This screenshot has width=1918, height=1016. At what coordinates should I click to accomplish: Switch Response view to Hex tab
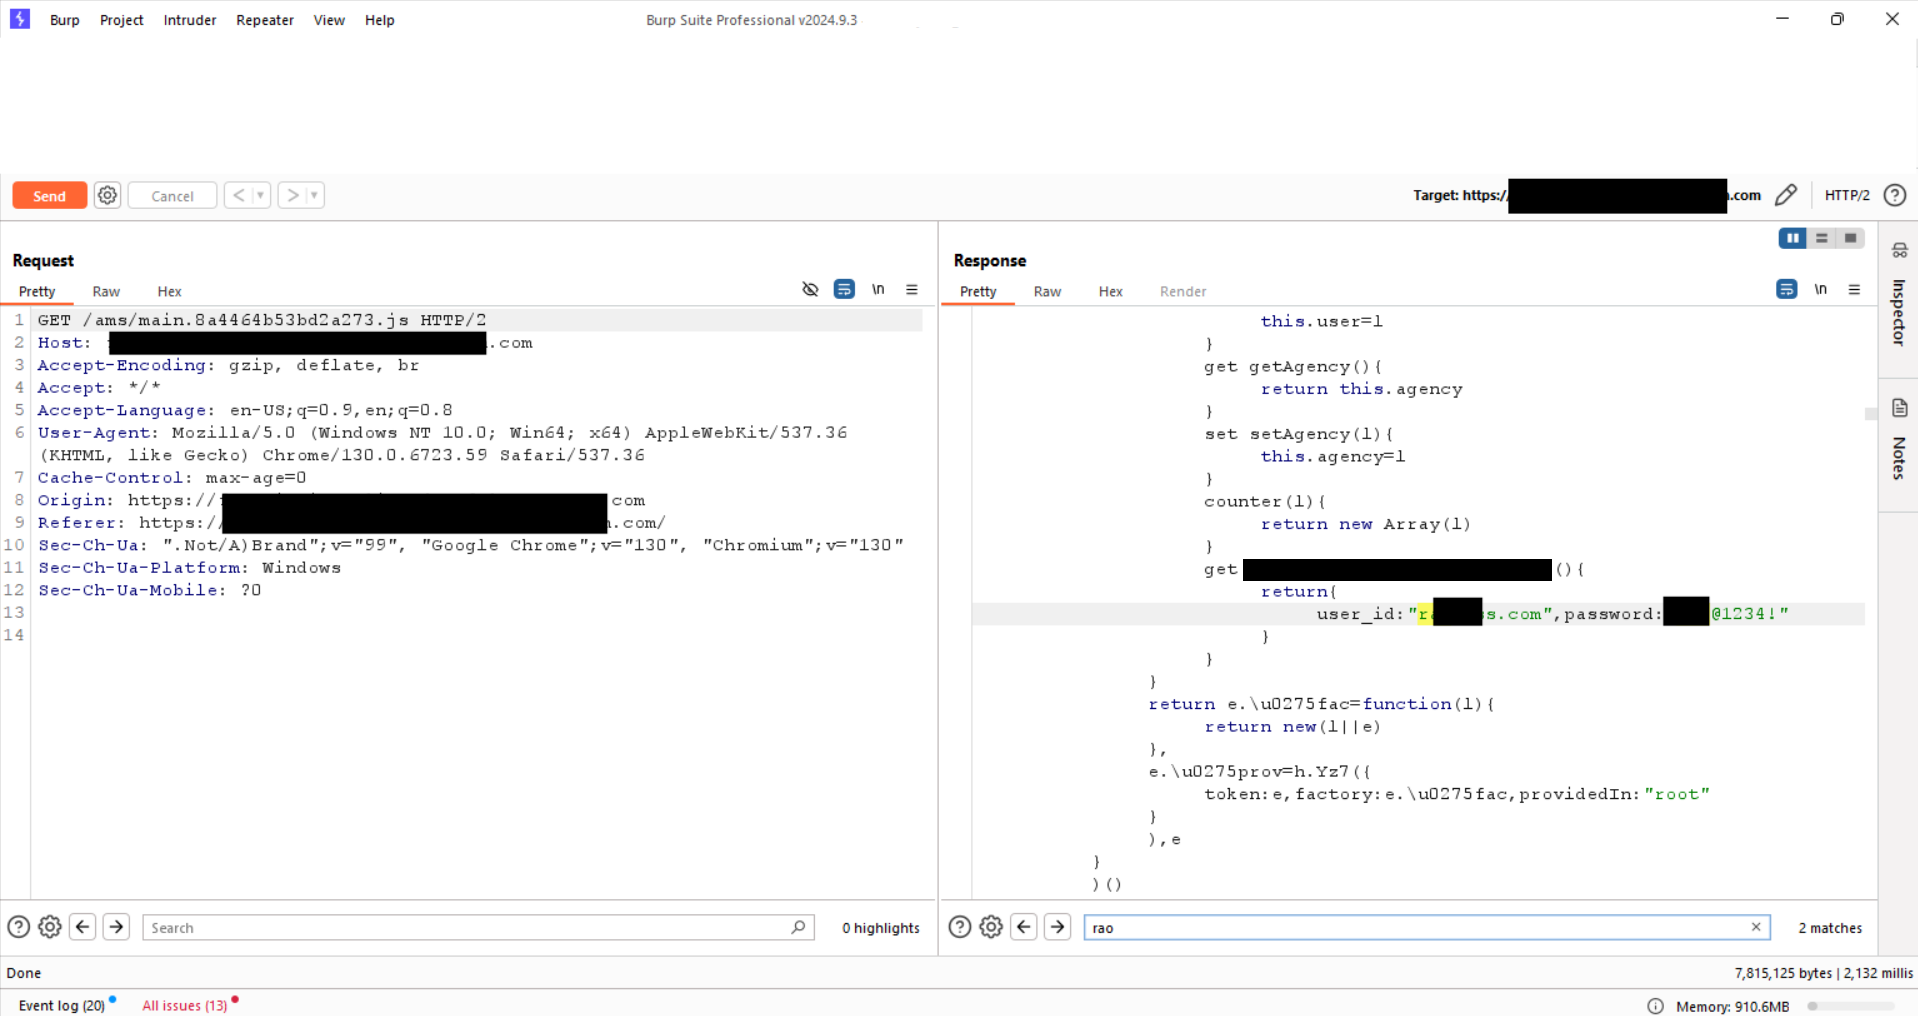point(1111,291)
